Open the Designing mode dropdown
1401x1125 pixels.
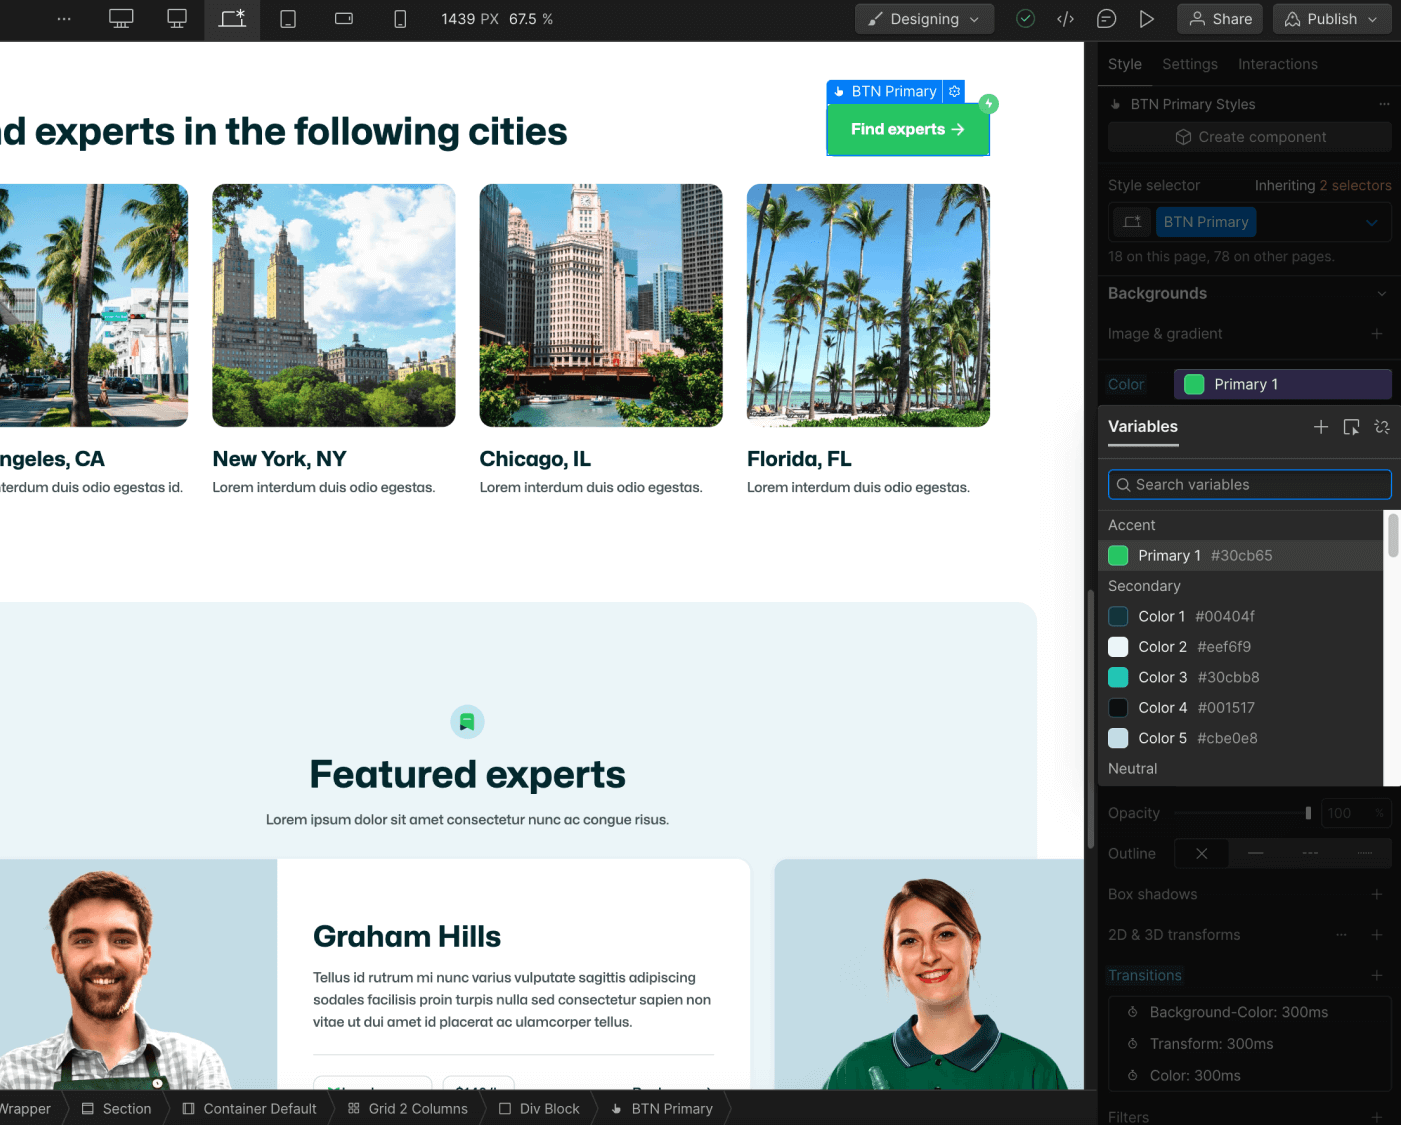[924, 19]
